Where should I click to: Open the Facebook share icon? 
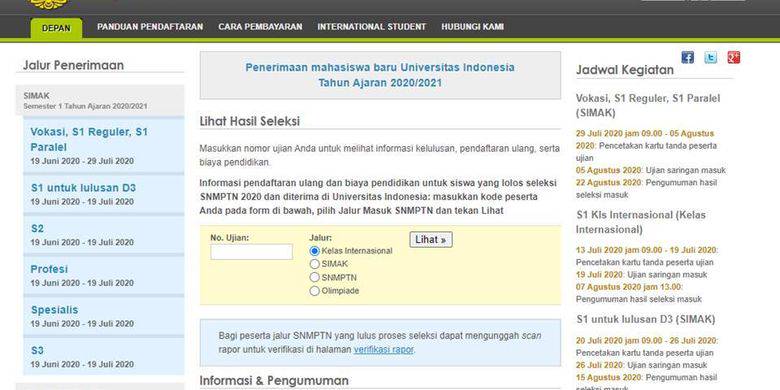coord(687,57)
